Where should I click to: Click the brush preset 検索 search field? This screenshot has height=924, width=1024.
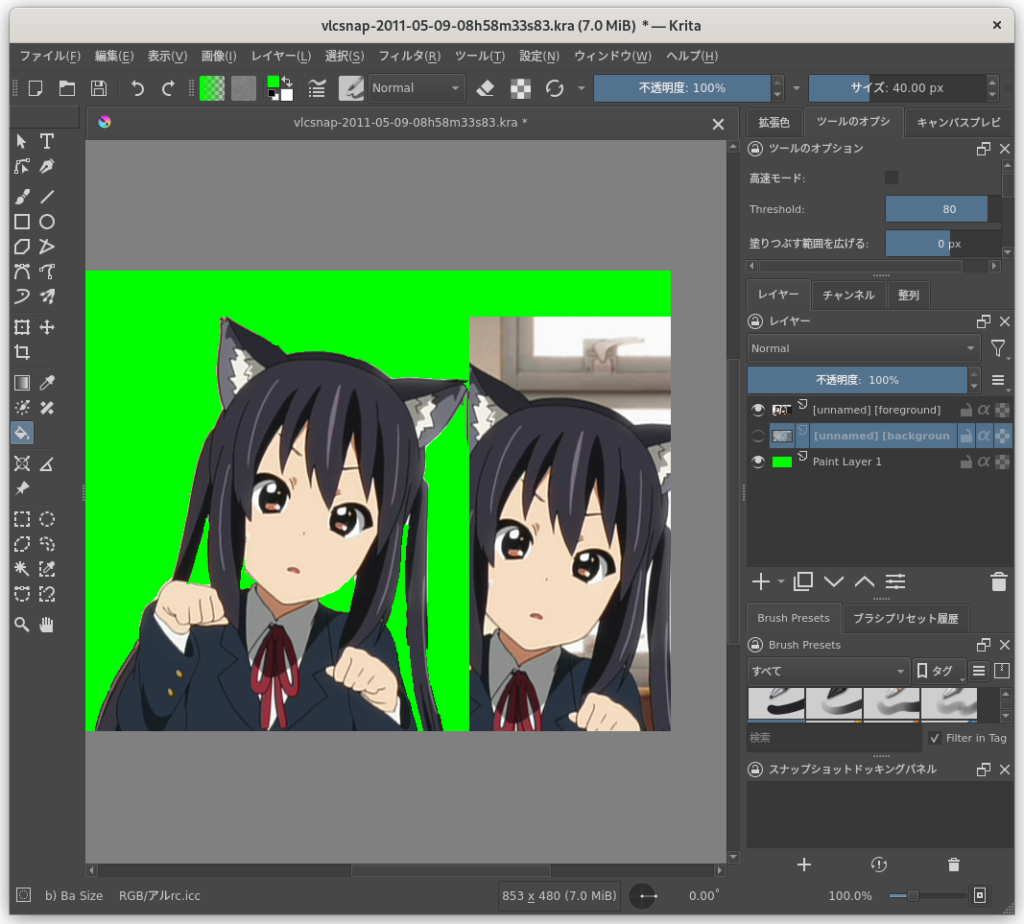pyautogui.click(x=834, y=738)
